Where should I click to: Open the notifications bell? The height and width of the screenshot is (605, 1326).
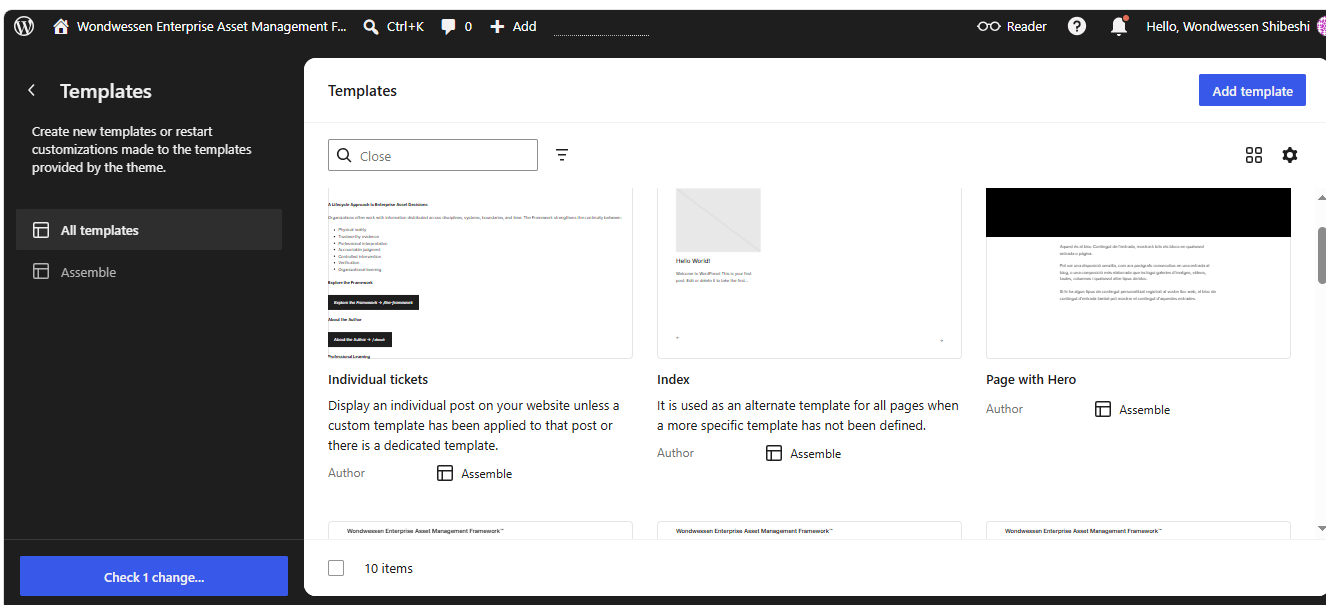coord(1119,27)
